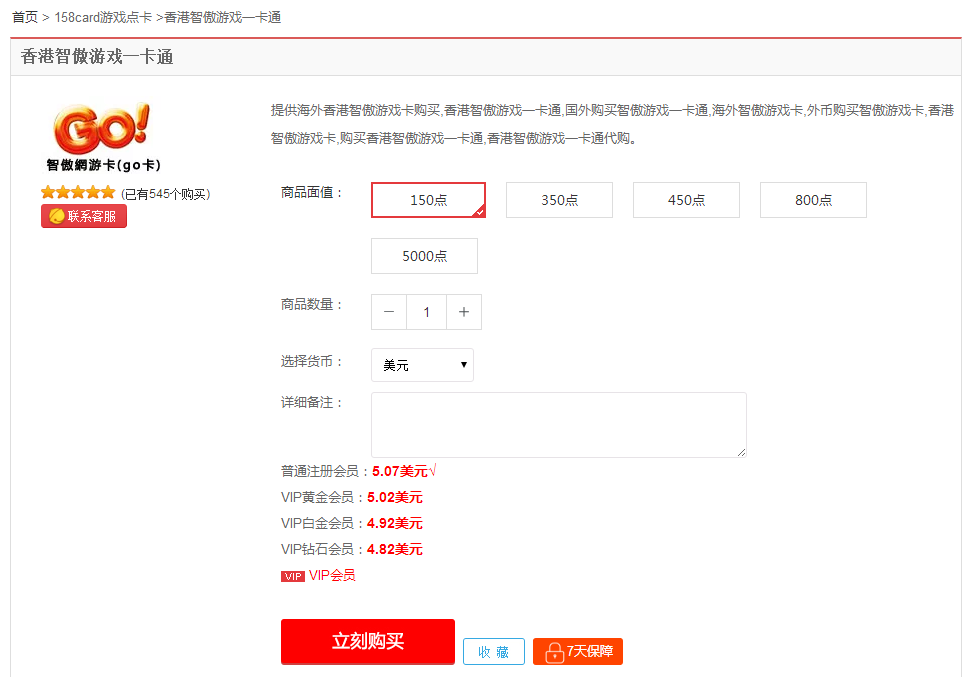
Task: Select the 5000点 face value
Action: tap(424, 256)
